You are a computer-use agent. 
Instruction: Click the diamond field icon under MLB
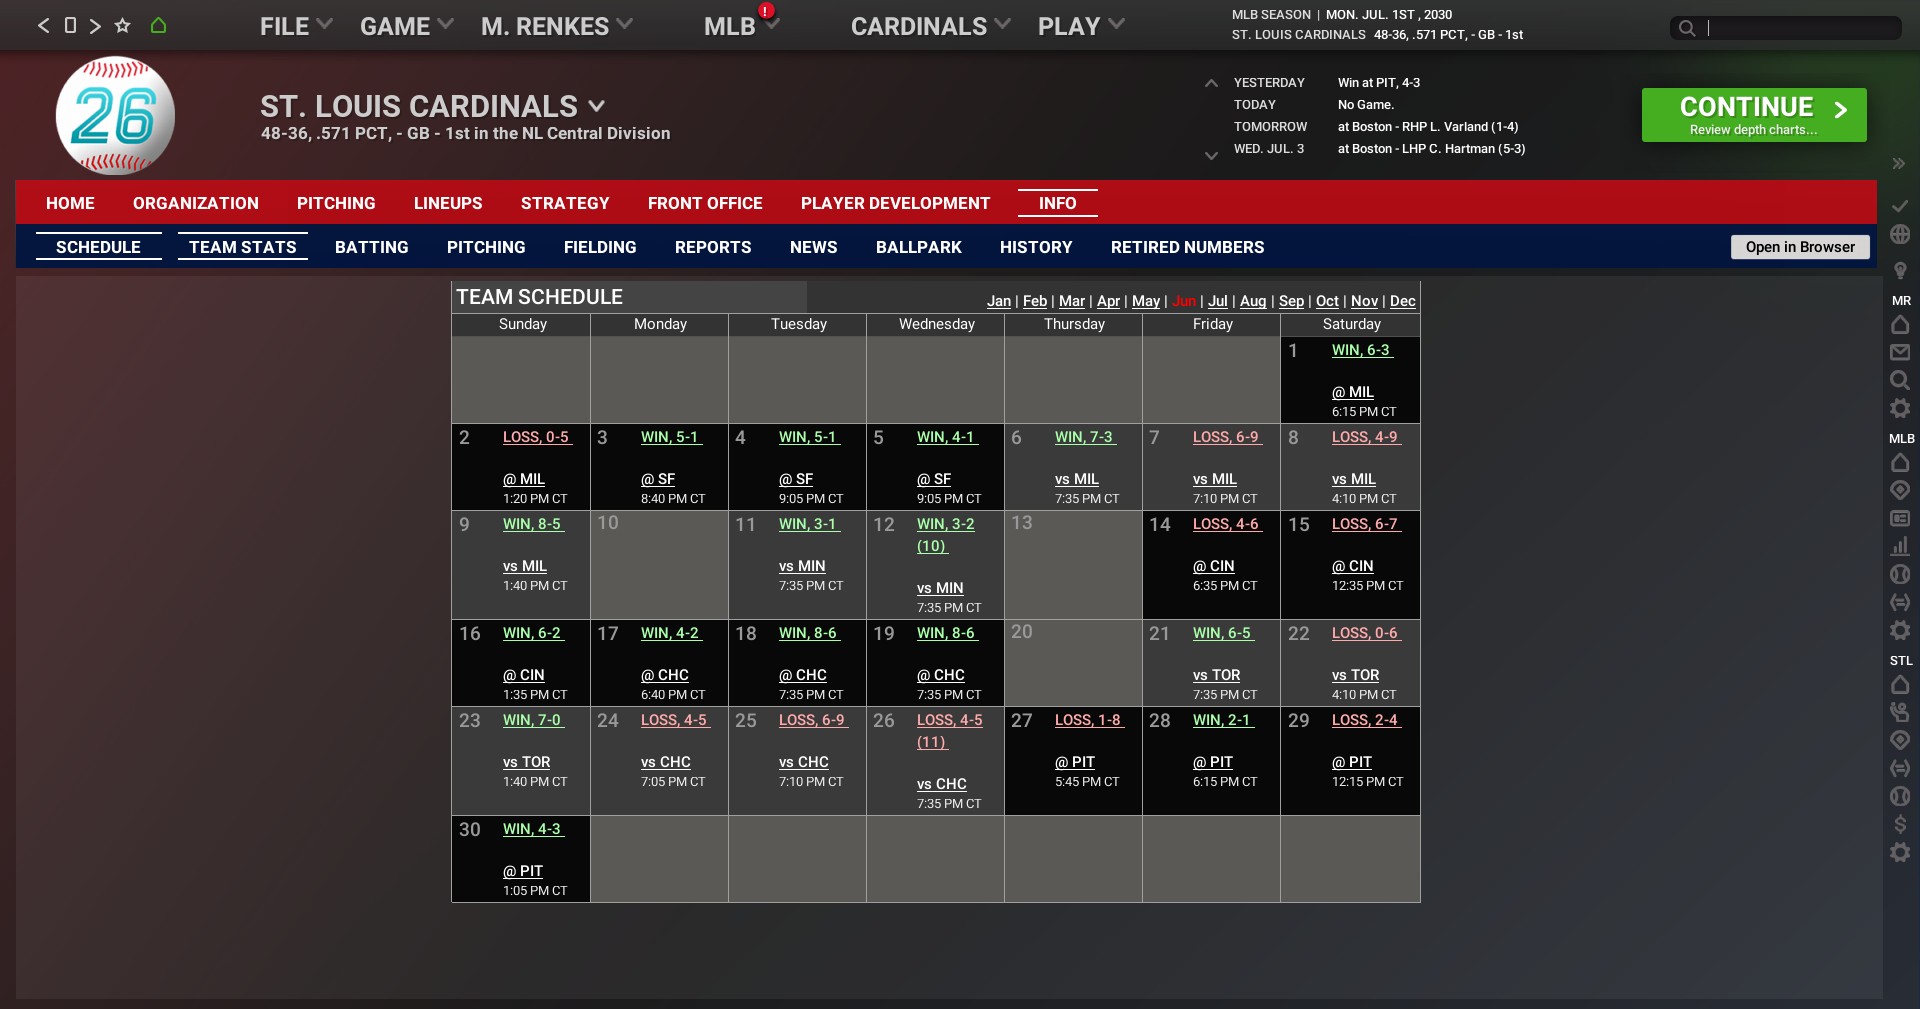(x=1900, y=490)
